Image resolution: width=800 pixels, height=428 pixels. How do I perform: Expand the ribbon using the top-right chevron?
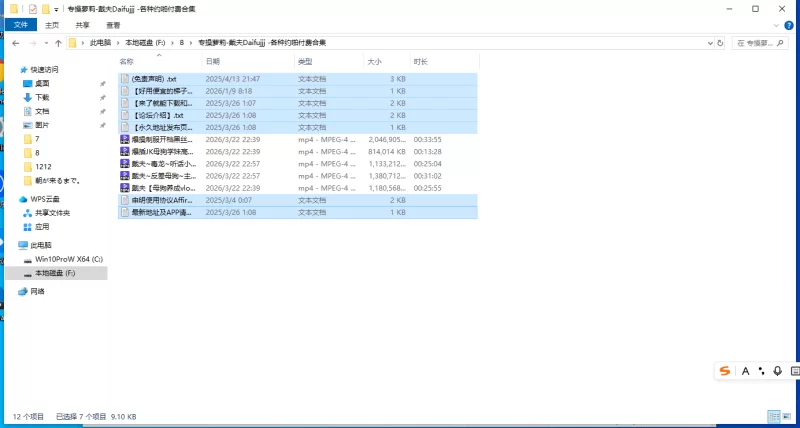(778, 24)
